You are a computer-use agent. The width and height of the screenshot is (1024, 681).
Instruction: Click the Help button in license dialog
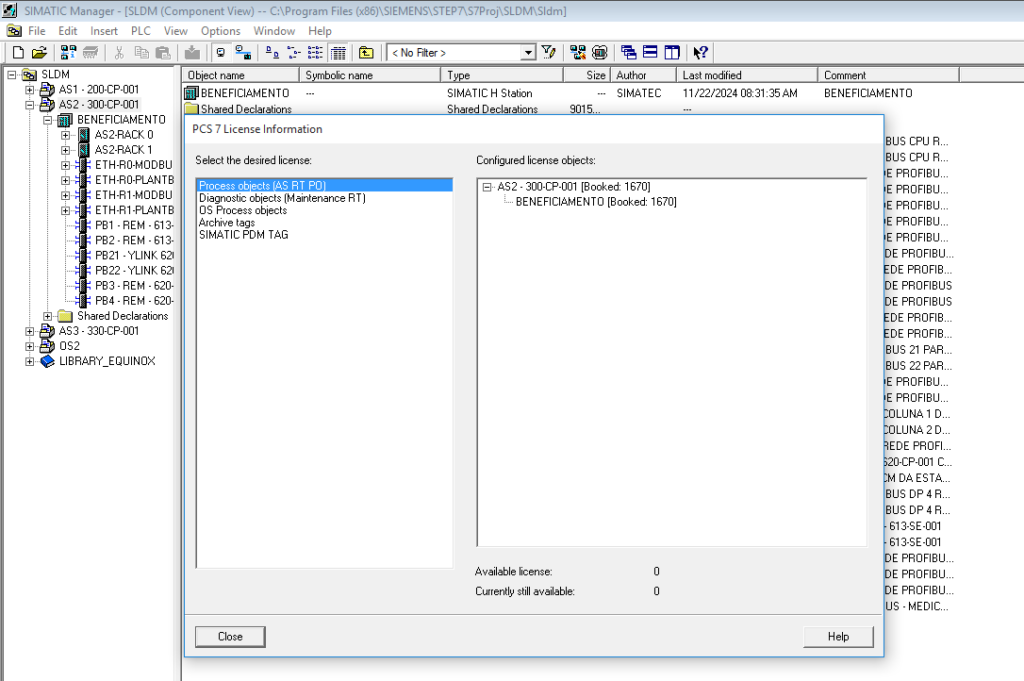(x=838, y=637)
